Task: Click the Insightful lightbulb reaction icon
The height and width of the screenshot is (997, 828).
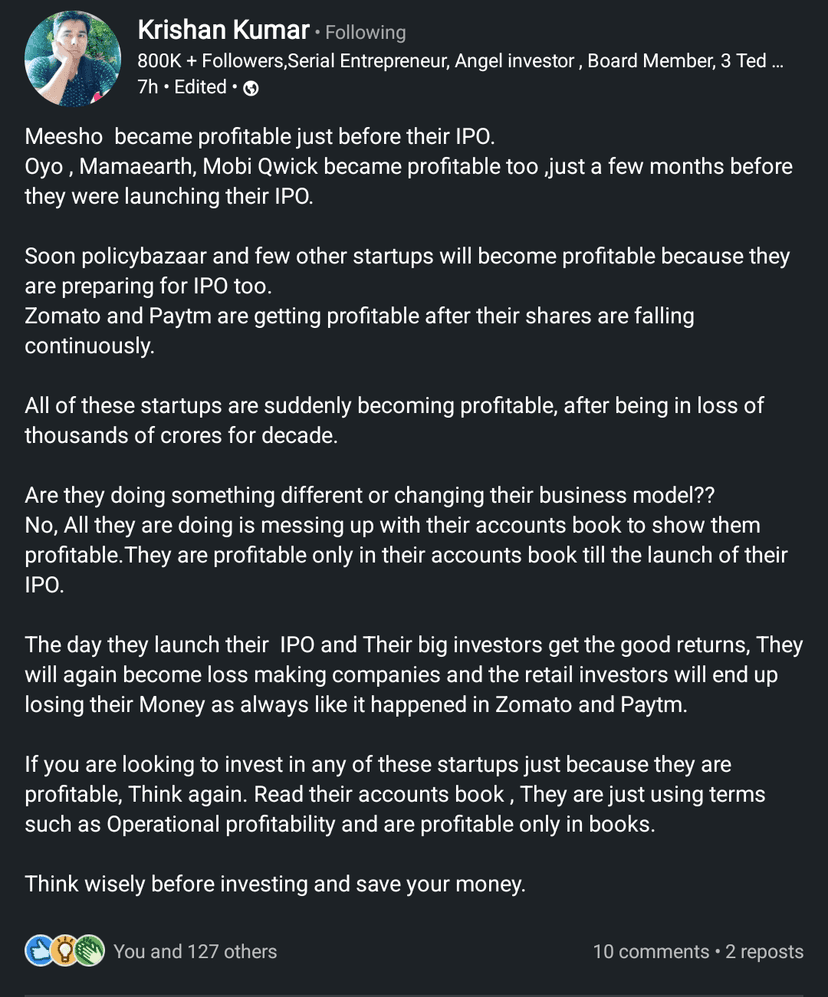Action: coord(64,951)
